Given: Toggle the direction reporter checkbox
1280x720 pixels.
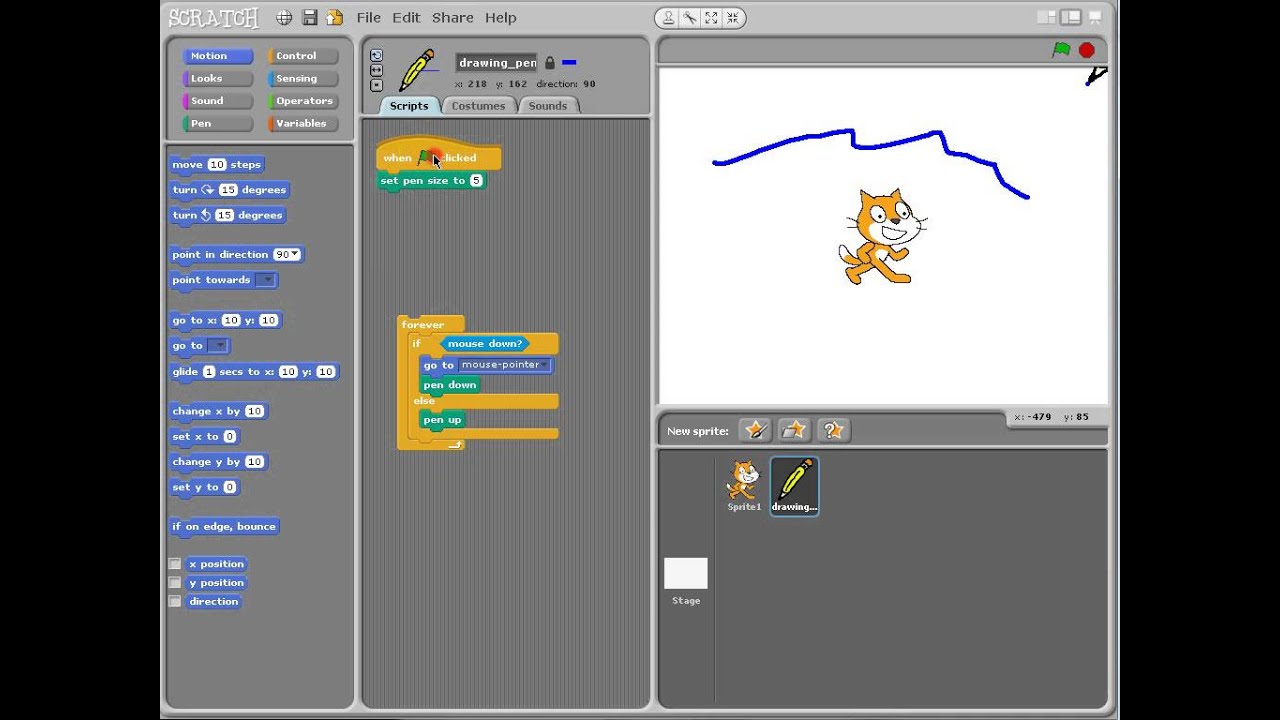Looking at the screenshot, I should (x=175, y=602).
